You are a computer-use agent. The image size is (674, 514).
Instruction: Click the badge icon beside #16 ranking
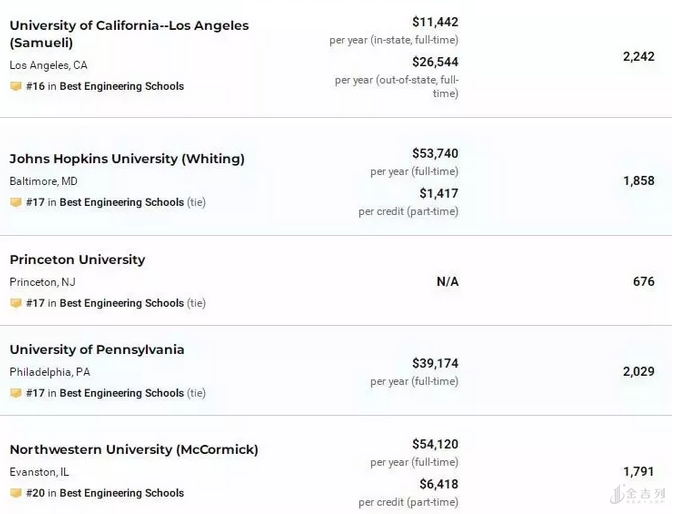click(x=16, y=87)
